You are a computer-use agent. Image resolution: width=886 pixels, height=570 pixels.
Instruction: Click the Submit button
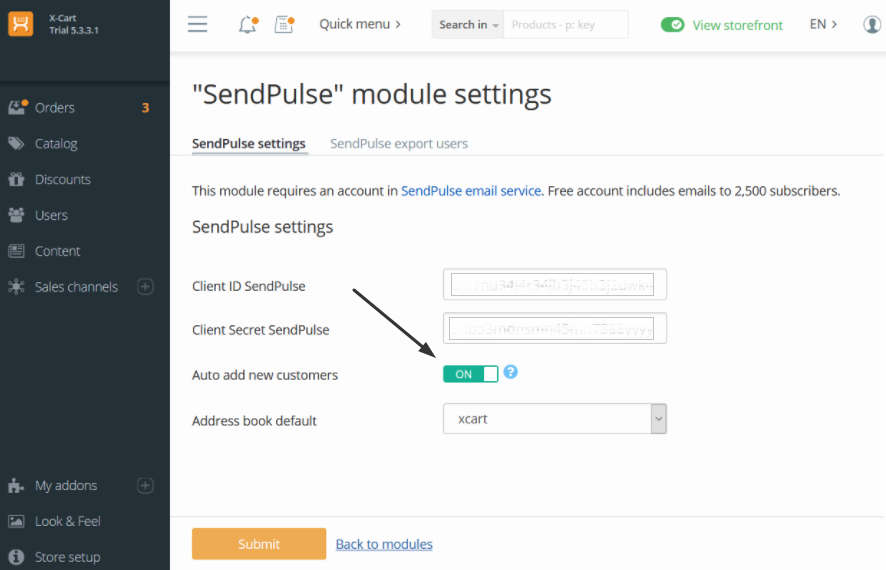pyautogui.click(x=259, y=544)
